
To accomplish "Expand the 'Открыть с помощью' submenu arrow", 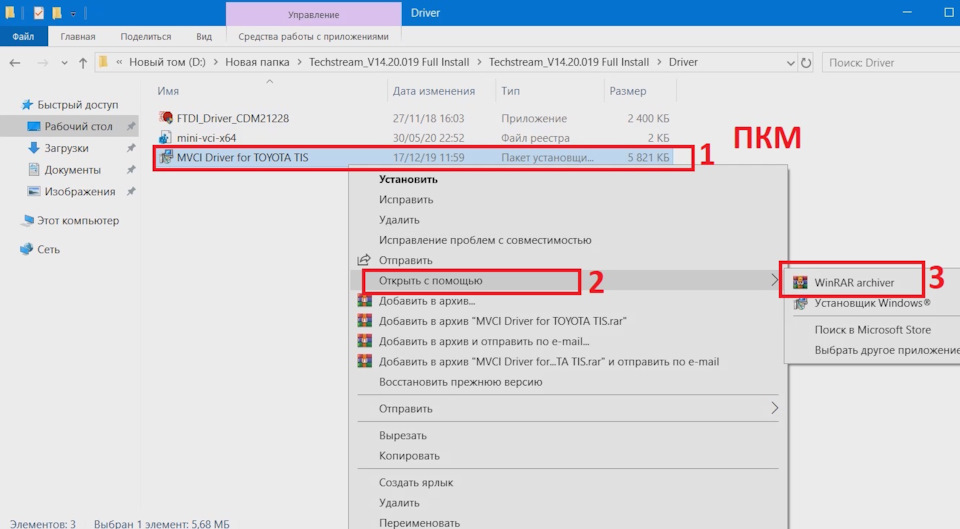I will (774, 280).
